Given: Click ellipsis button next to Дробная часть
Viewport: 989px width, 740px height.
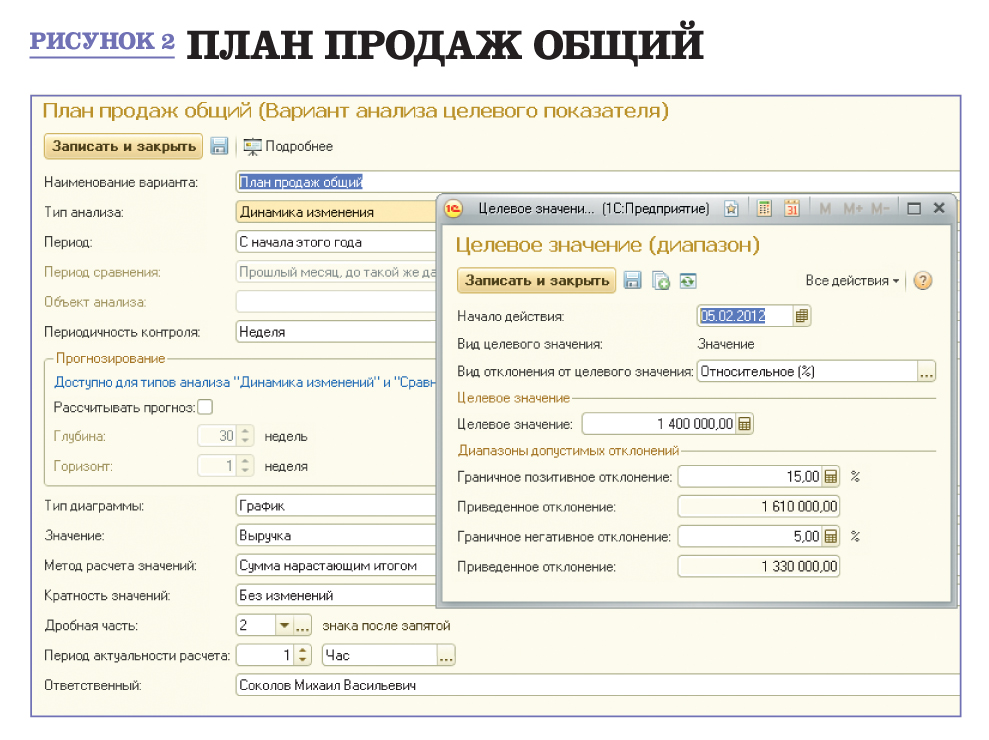Looking at the screenshot, I should 303,625.
